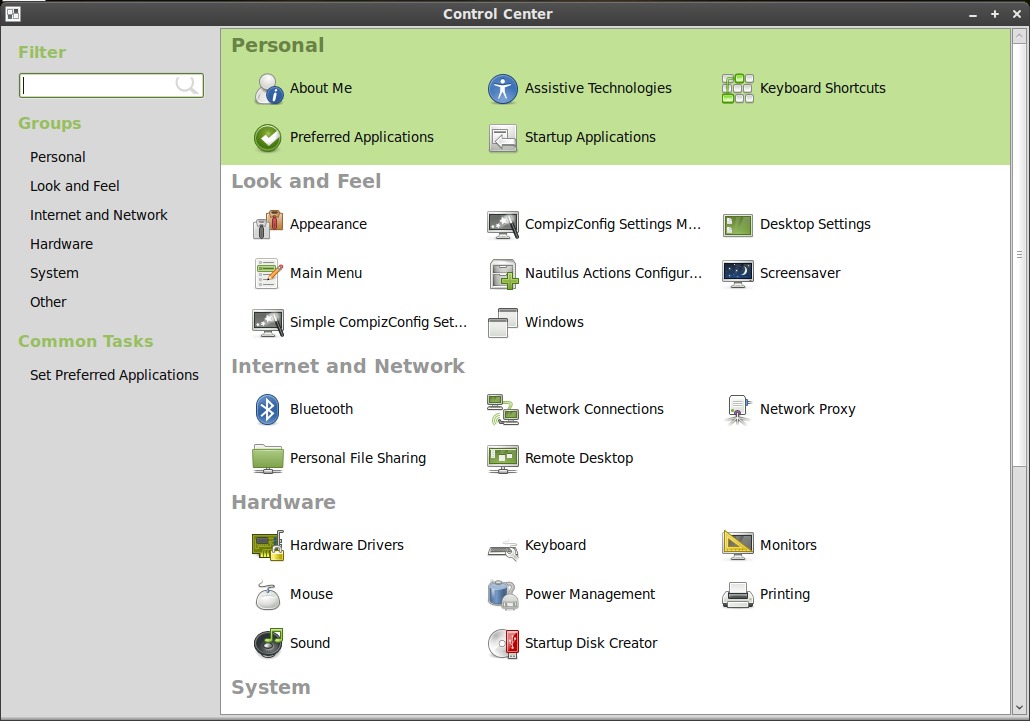This screenshot has height=721, width=1030.
Task: Open the Sound icon
Action: [268, 644]
